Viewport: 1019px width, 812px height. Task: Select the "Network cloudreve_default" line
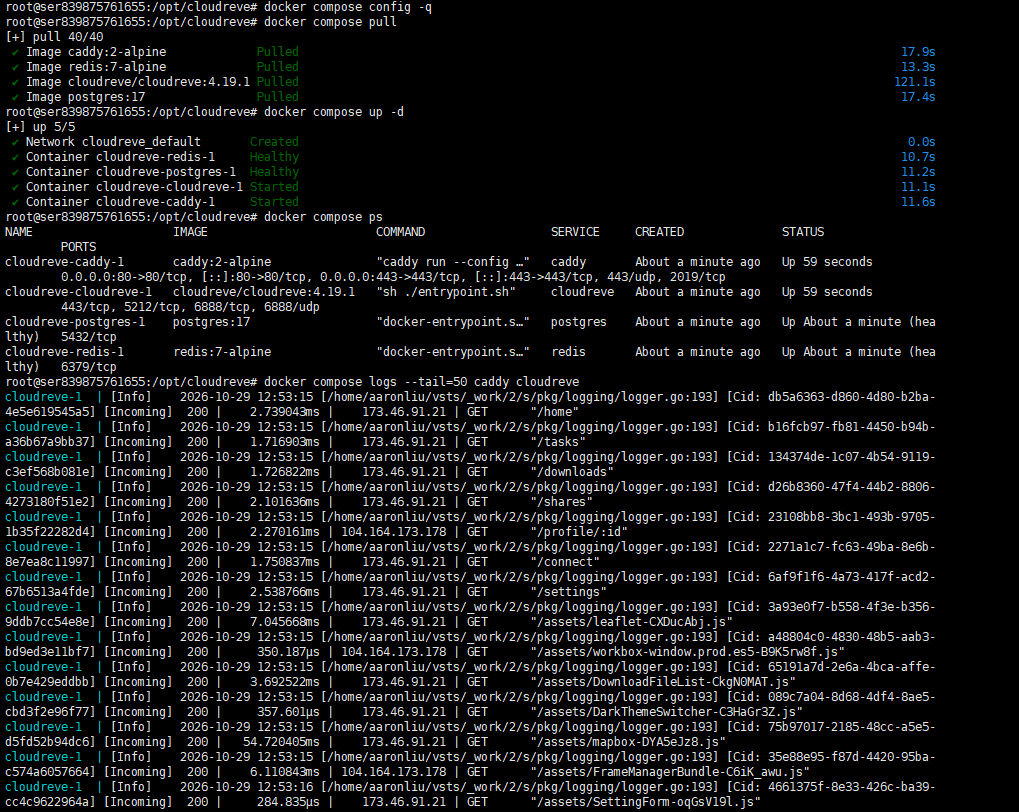pyautogui.click(x=113, y=142)
